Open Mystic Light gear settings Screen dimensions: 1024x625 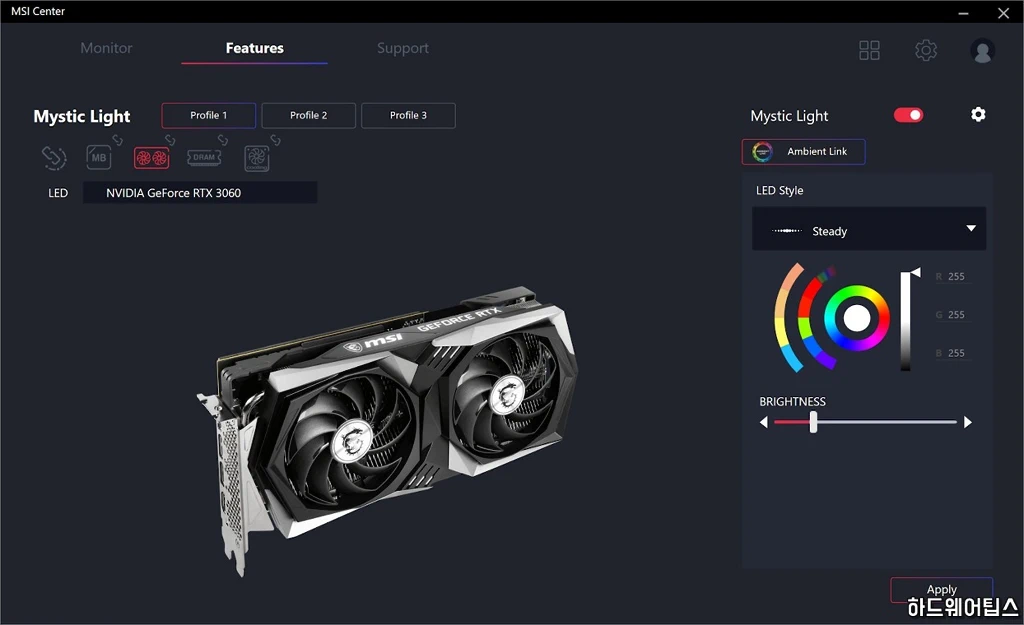click(978, 115)
